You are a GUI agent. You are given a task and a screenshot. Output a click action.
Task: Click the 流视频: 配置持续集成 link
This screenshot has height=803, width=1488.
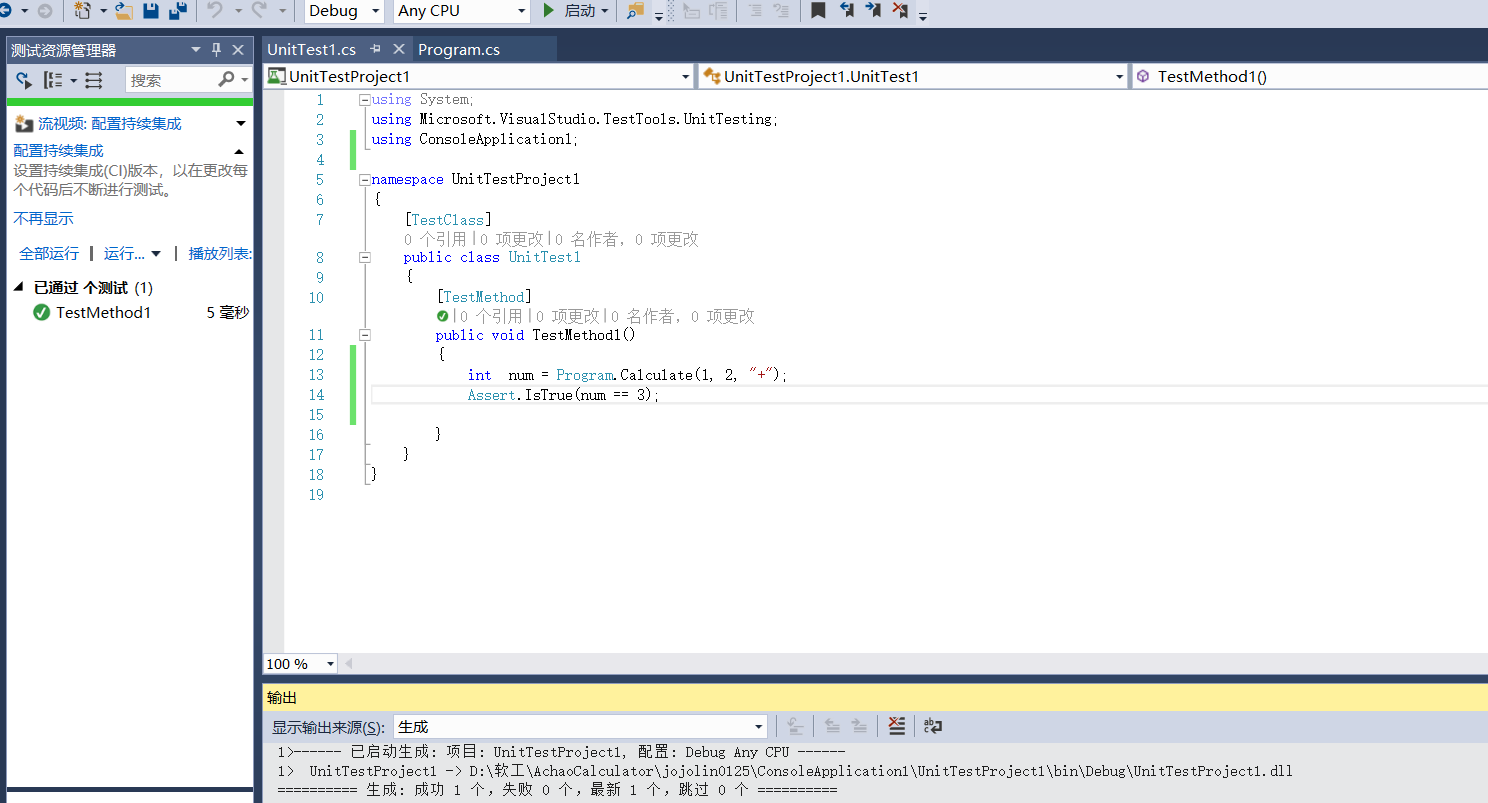click(x=110, y=124)
